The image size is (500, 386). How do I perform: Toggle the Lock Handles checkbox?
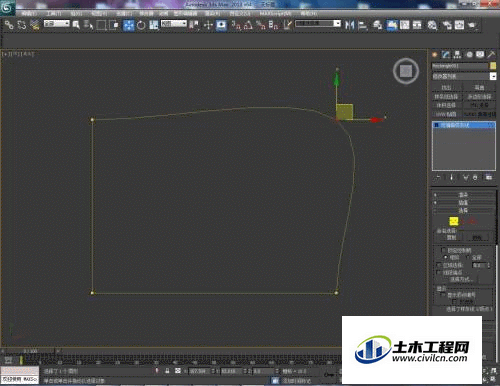pos(443,250)
